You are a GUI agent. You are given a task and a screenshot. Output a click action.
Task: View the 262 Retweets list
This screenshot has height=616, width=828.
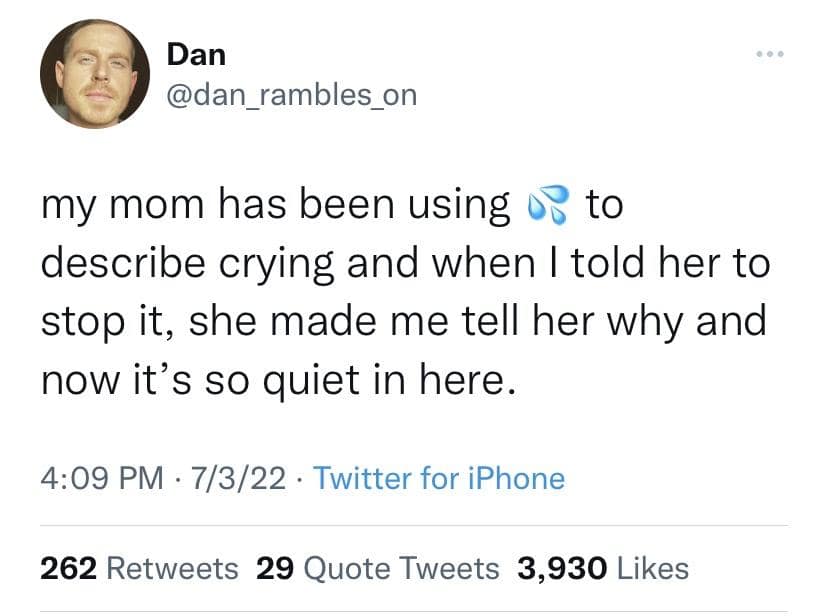(139, 569)
